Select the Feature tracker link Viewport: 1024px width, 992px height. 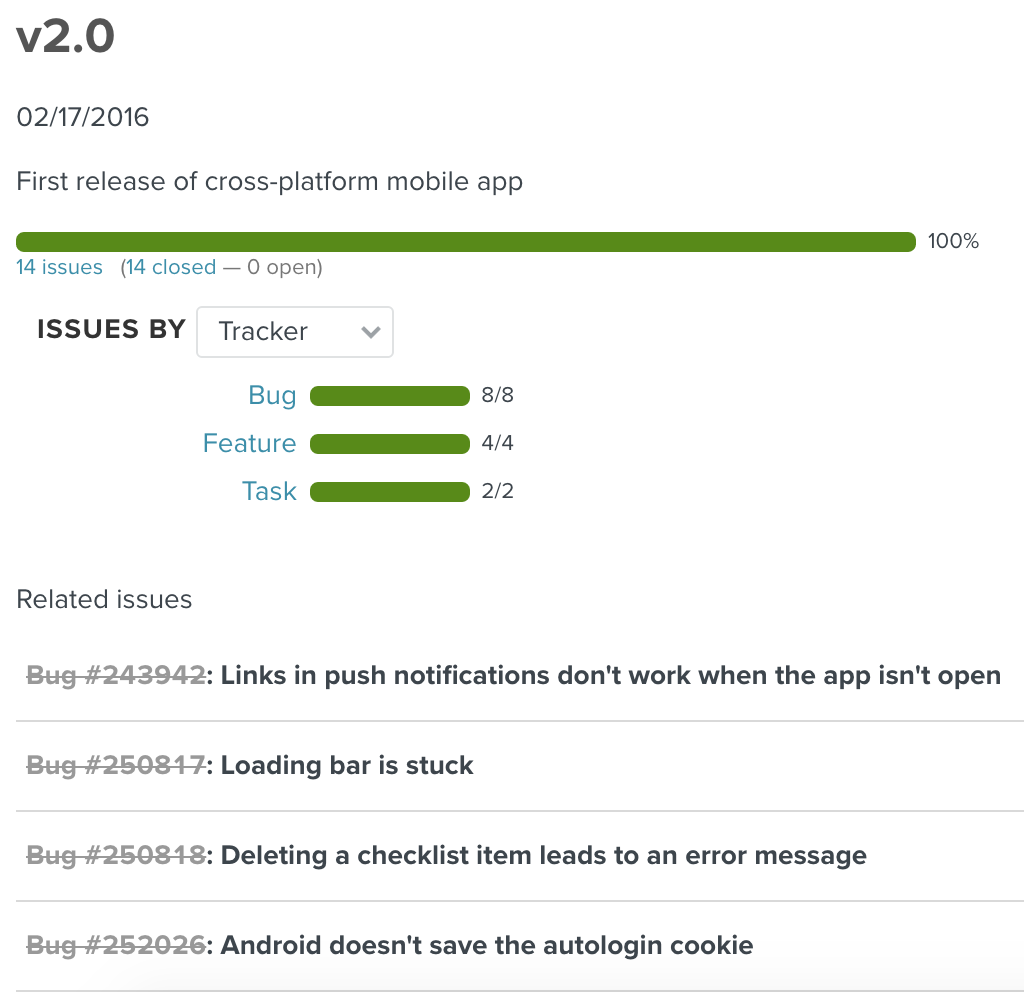[x=249, y=443]
